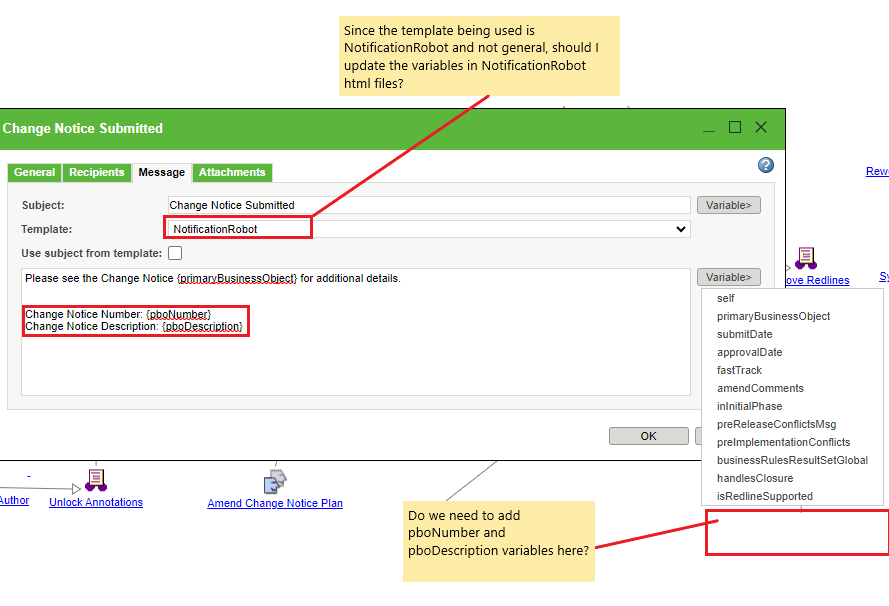Open the Variable> button next to Subject

pos(729,205)
